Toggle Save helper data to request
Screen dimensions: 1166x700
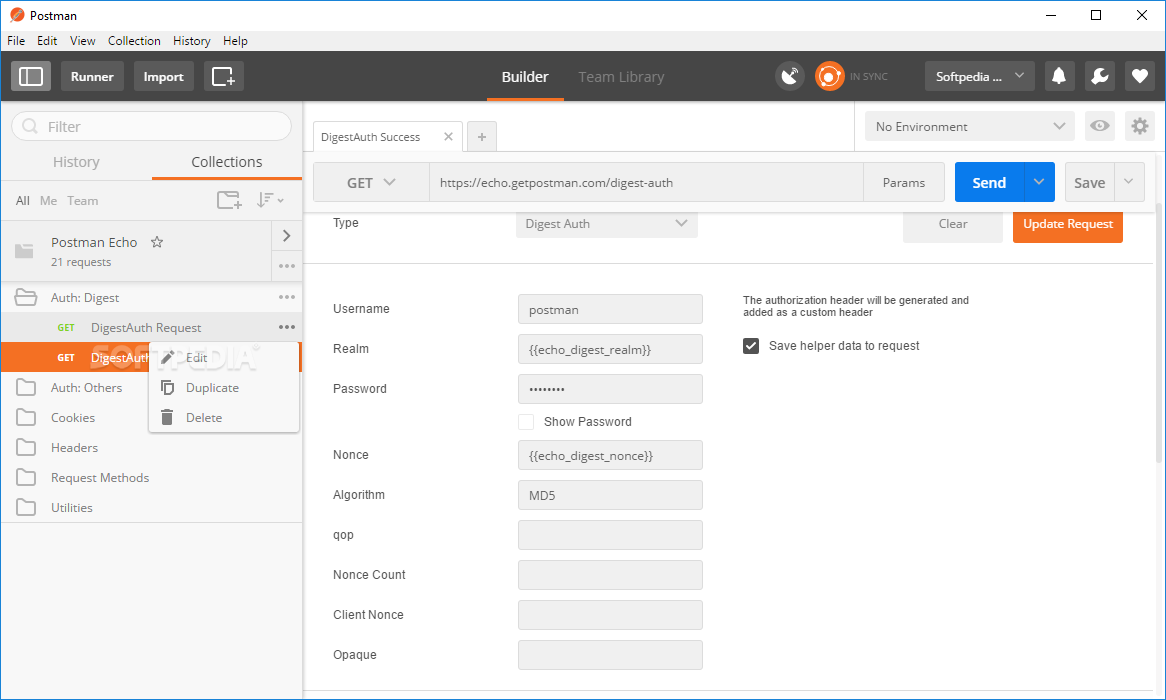point(751,346)
